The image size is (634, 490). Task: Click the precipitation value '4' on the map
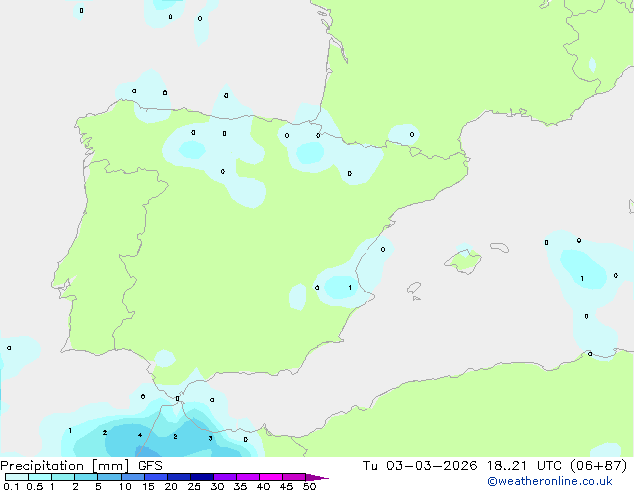click(x=140, y=435)
